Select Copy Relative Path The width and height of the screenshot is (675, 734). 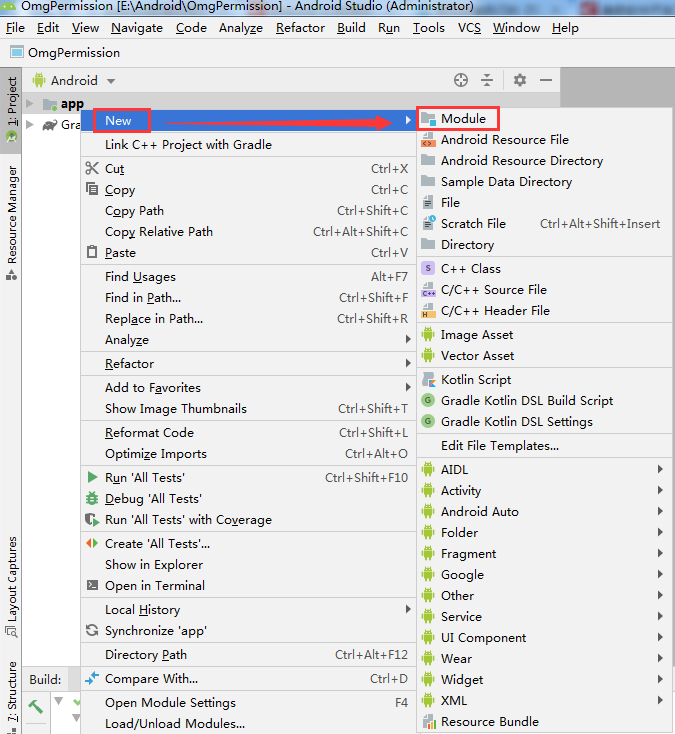pyautogui.click(x=248, y=232)
